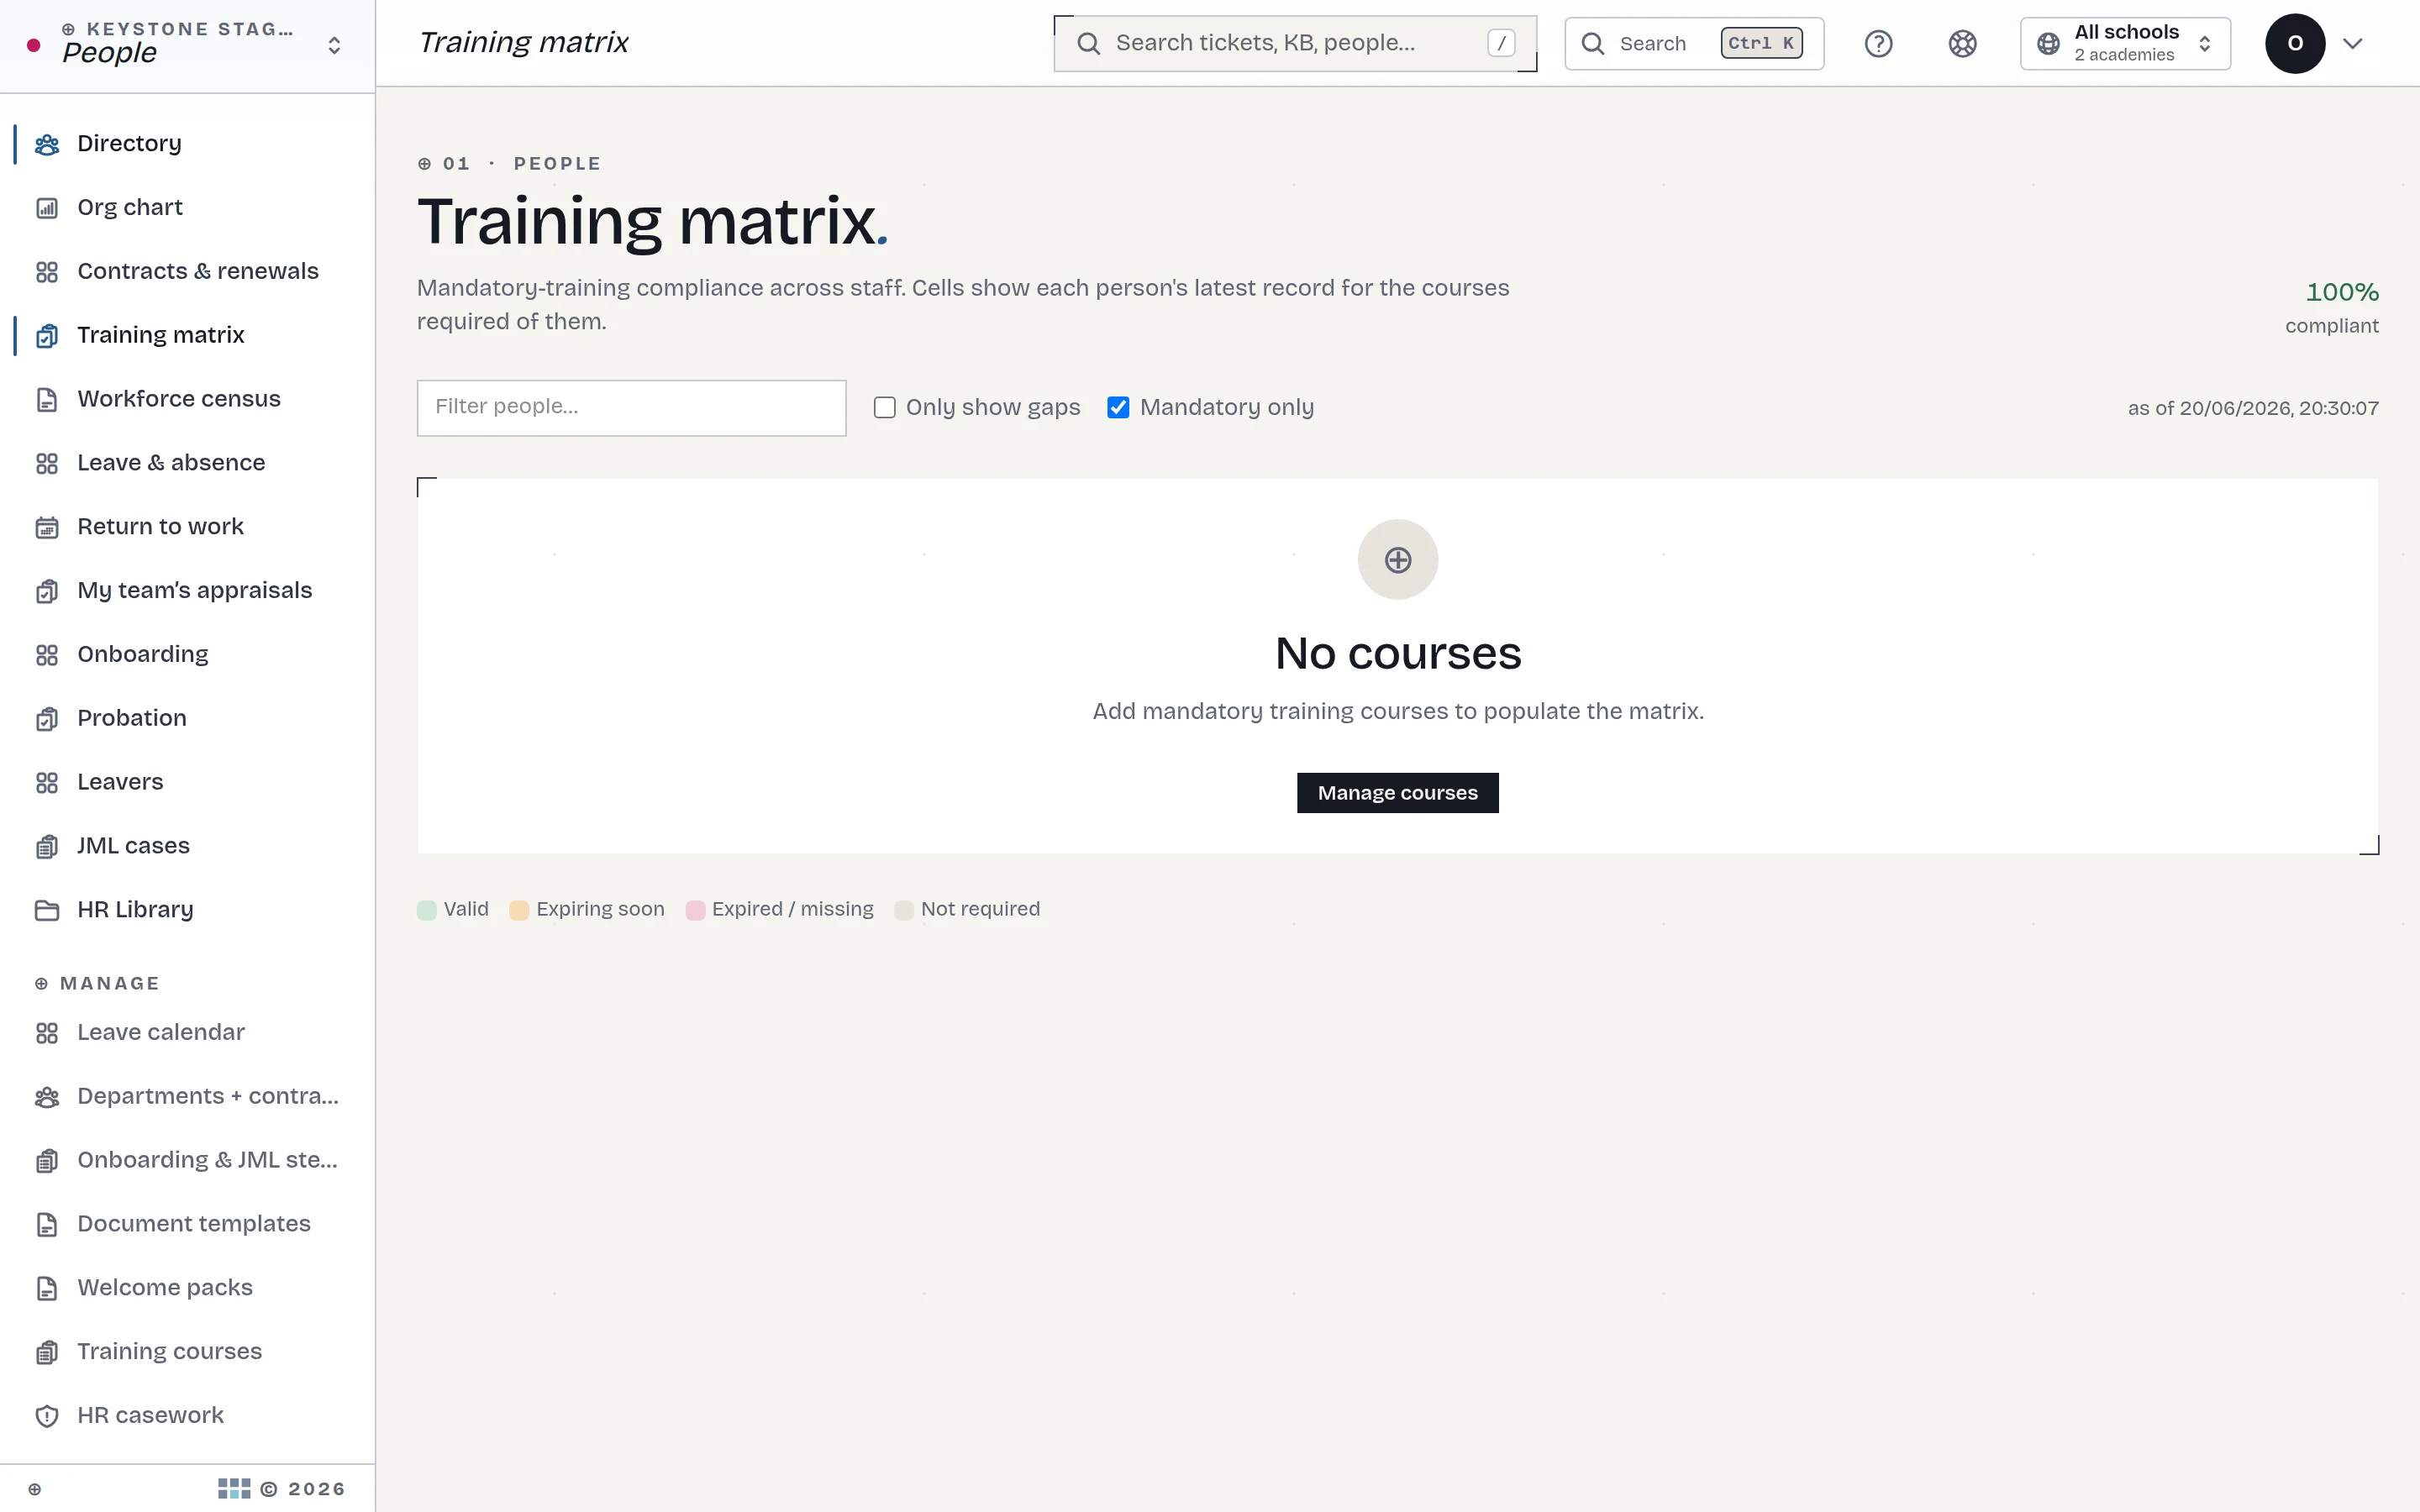Click the slash shortcut badge in search

pos(1501,44)
